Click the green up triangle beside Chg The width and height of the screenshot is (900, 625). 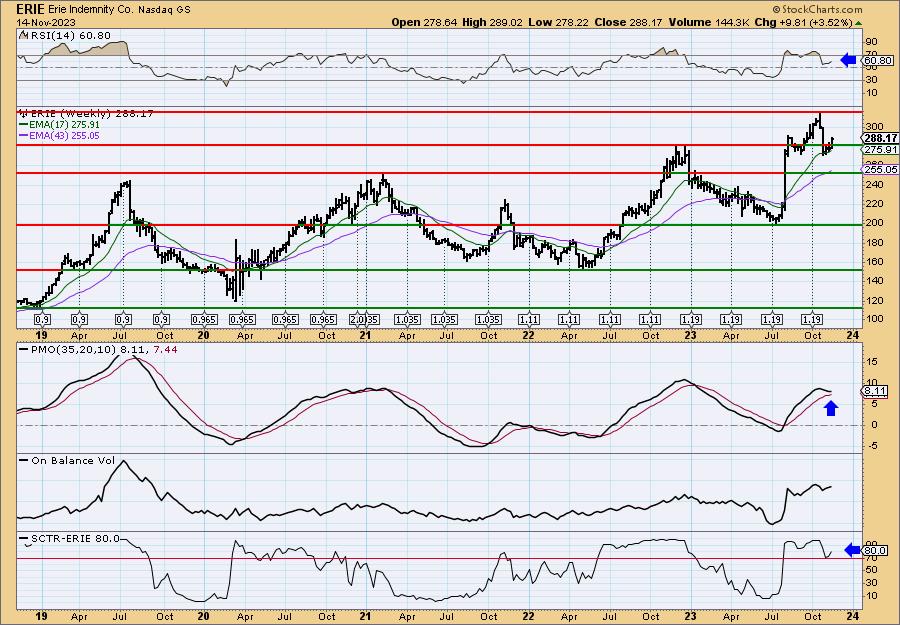(x=858, y=23)
